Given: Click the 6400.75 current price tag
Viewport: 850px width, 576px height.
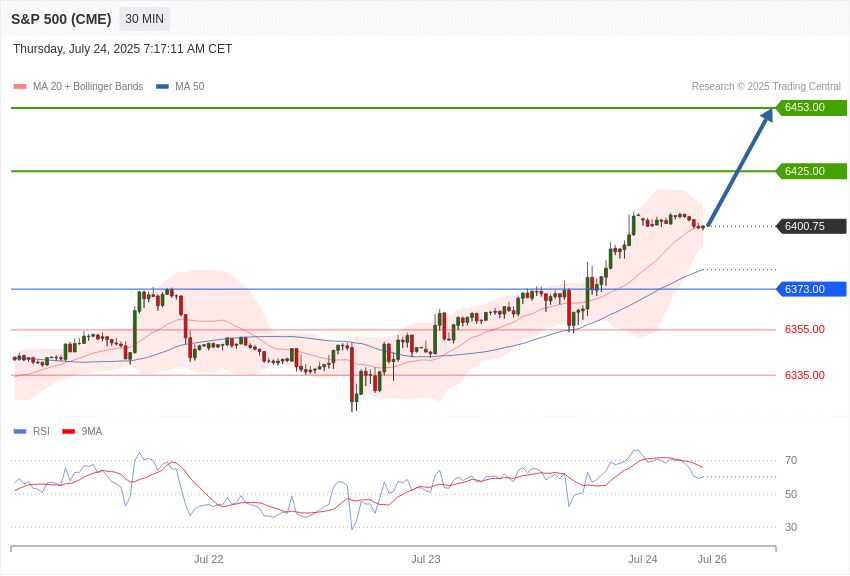Looking at the screenshot, I should tap(811, 226).
